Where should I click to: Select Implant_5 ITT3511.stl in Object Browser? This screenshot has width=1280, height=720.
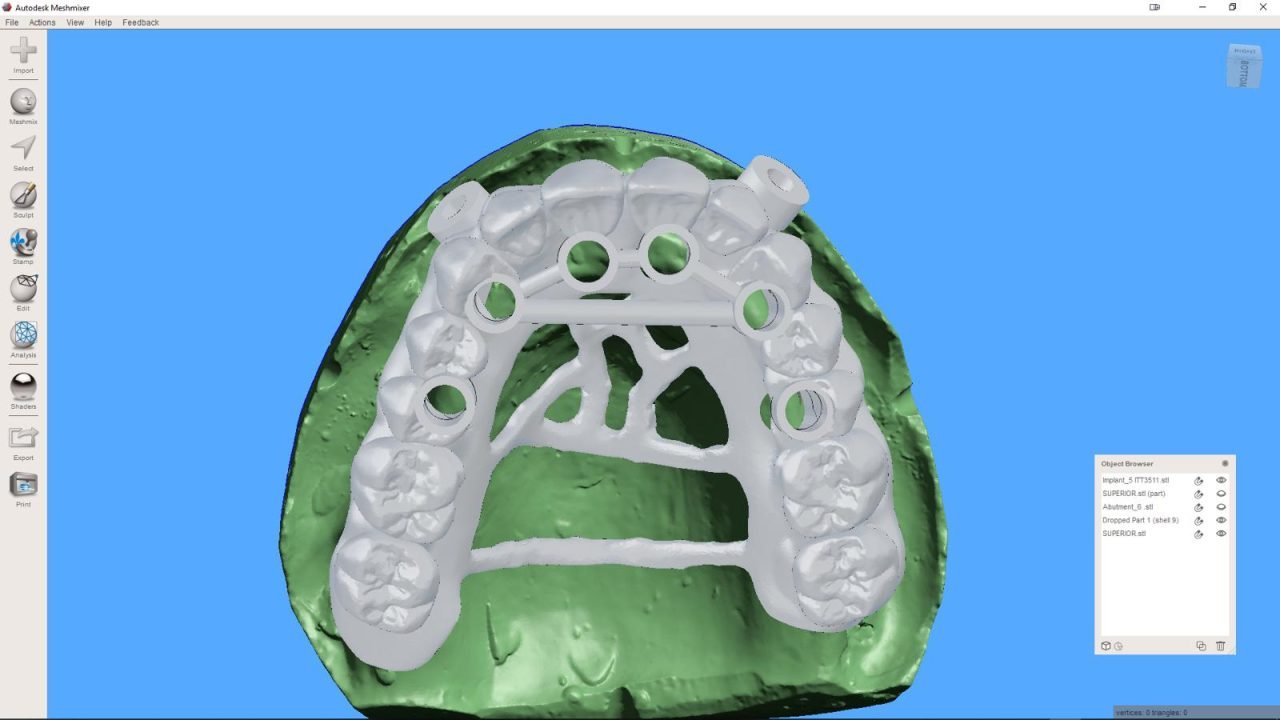click(x=1135, y=480)
